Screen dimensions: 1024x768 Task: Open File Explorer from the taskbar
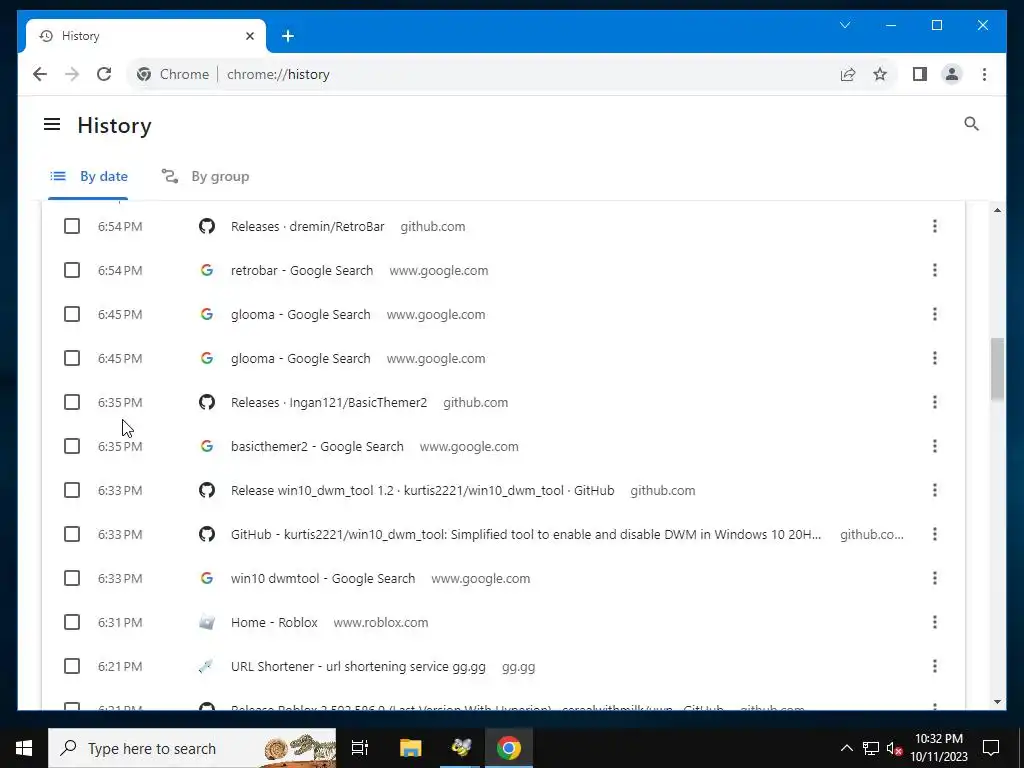coord(411,748)
